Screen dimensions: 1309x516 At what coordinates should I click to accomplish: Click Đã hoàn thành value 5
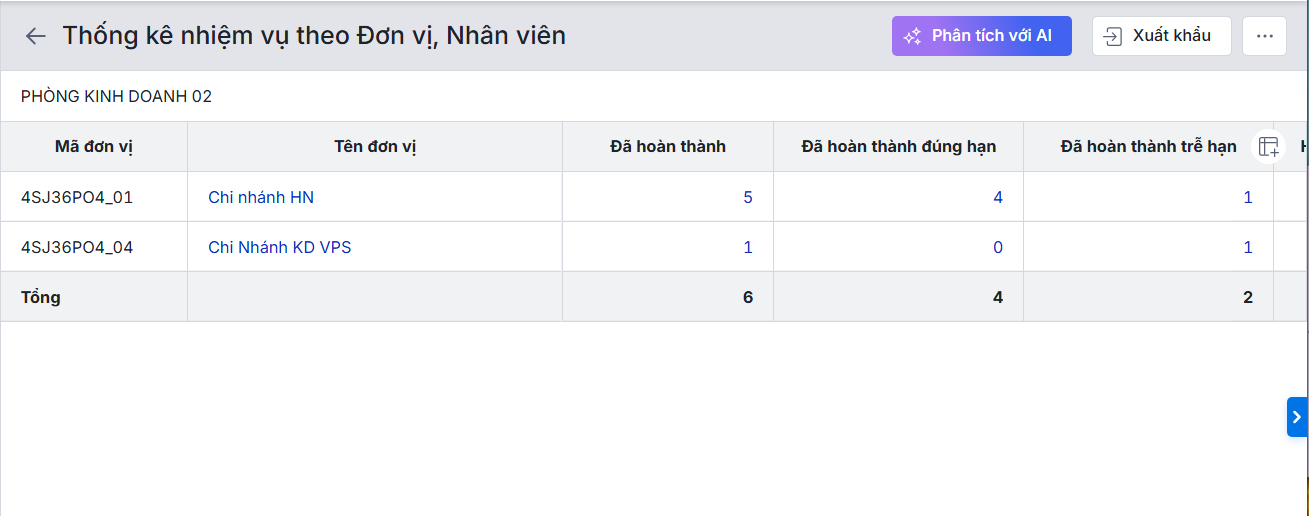747,197
